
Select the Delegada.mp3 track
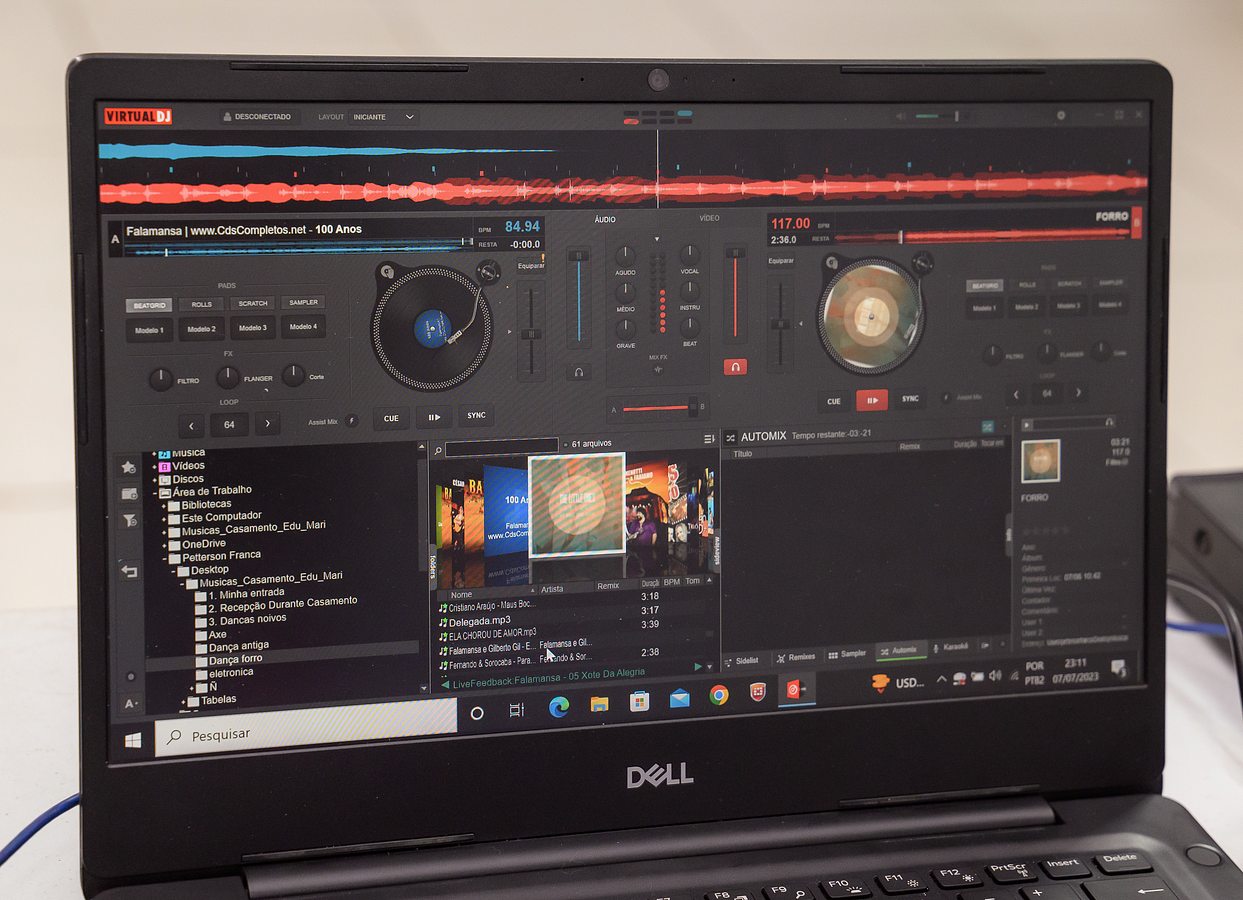[x=480, y=621]
